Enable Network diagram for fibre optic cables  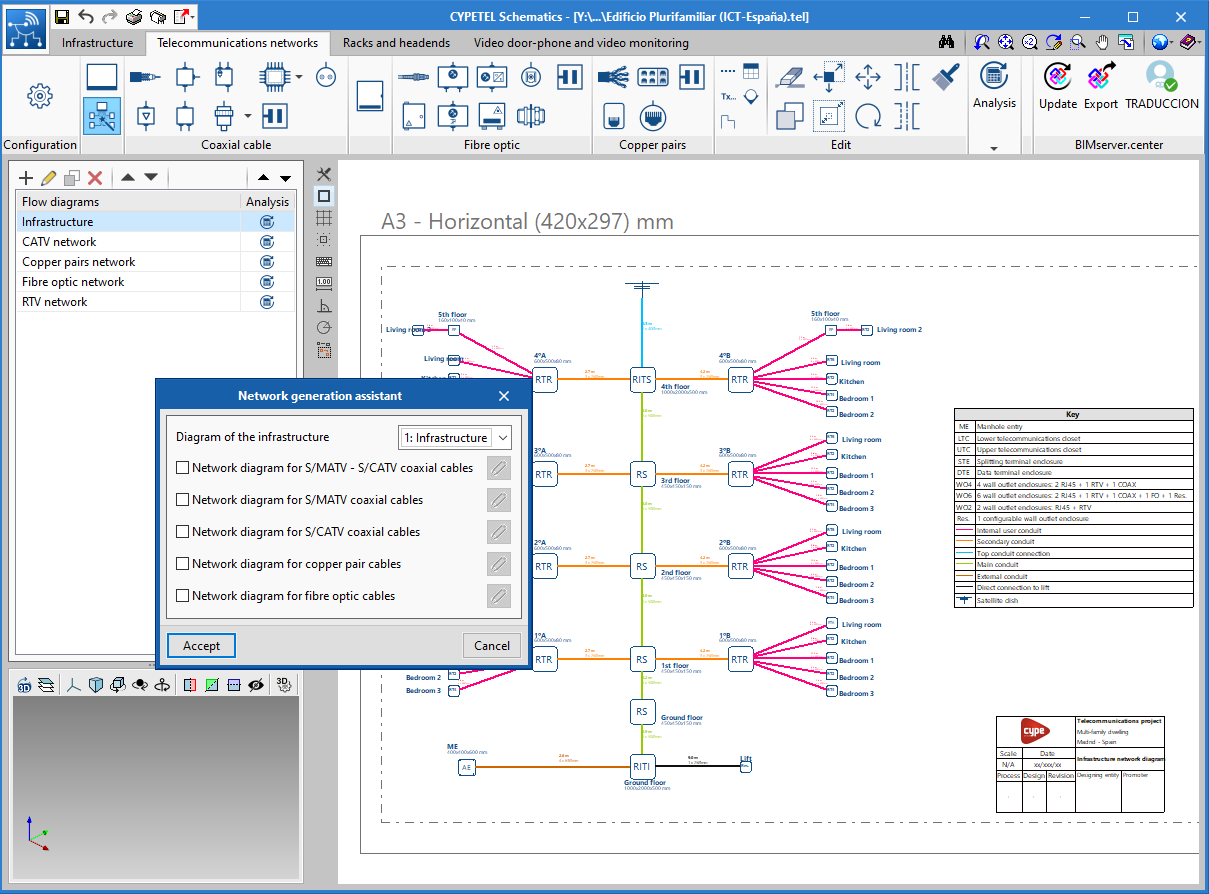point(182,595)
